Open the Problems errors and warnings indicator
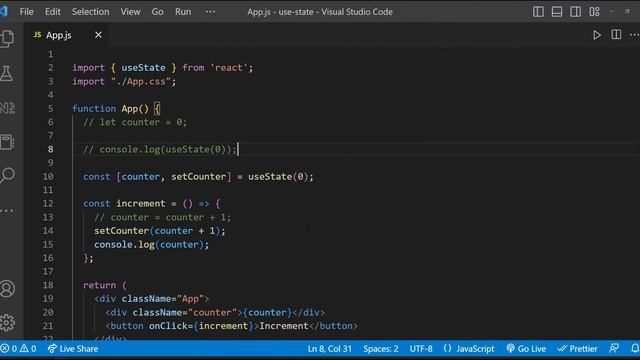640x360 pixels. tap(19, 349)
